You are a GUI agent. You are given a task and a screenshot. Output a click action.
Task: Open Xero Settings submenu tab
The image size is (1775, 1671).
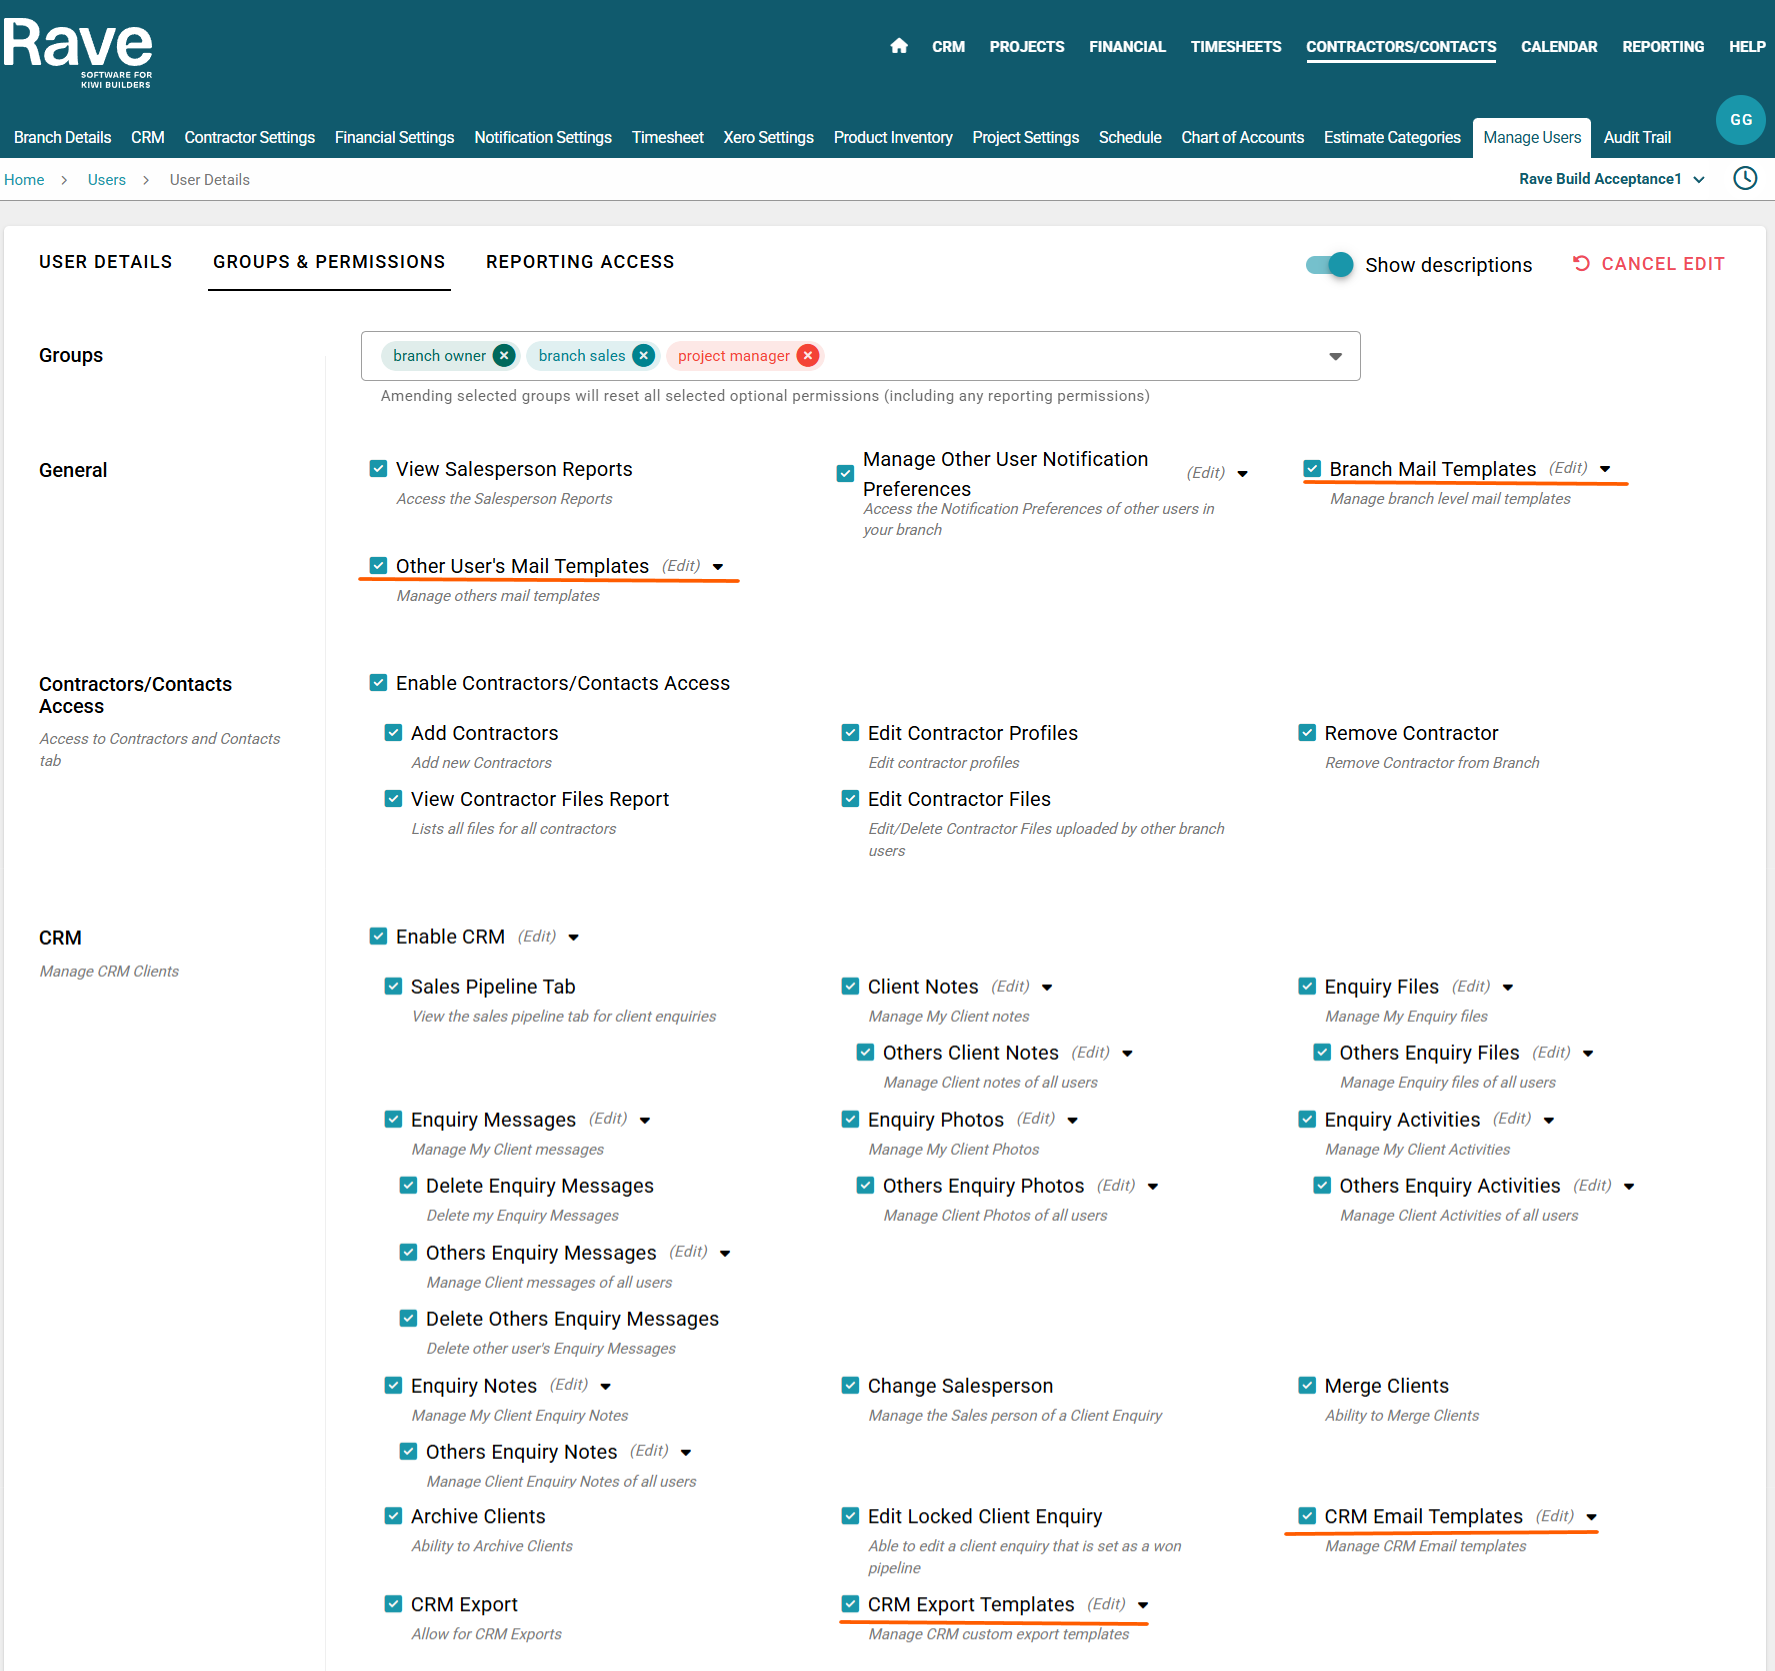point(768,138)
